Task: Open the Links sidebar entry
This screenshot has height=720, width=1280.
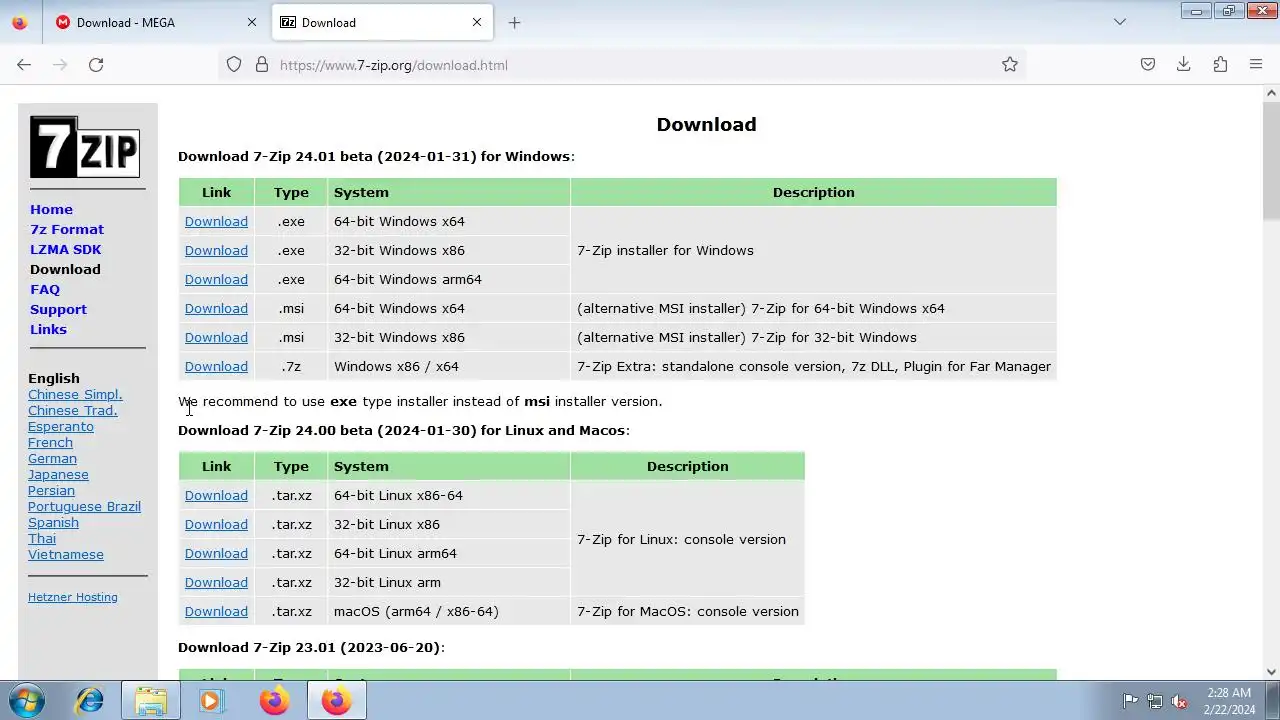Action: 48,329
